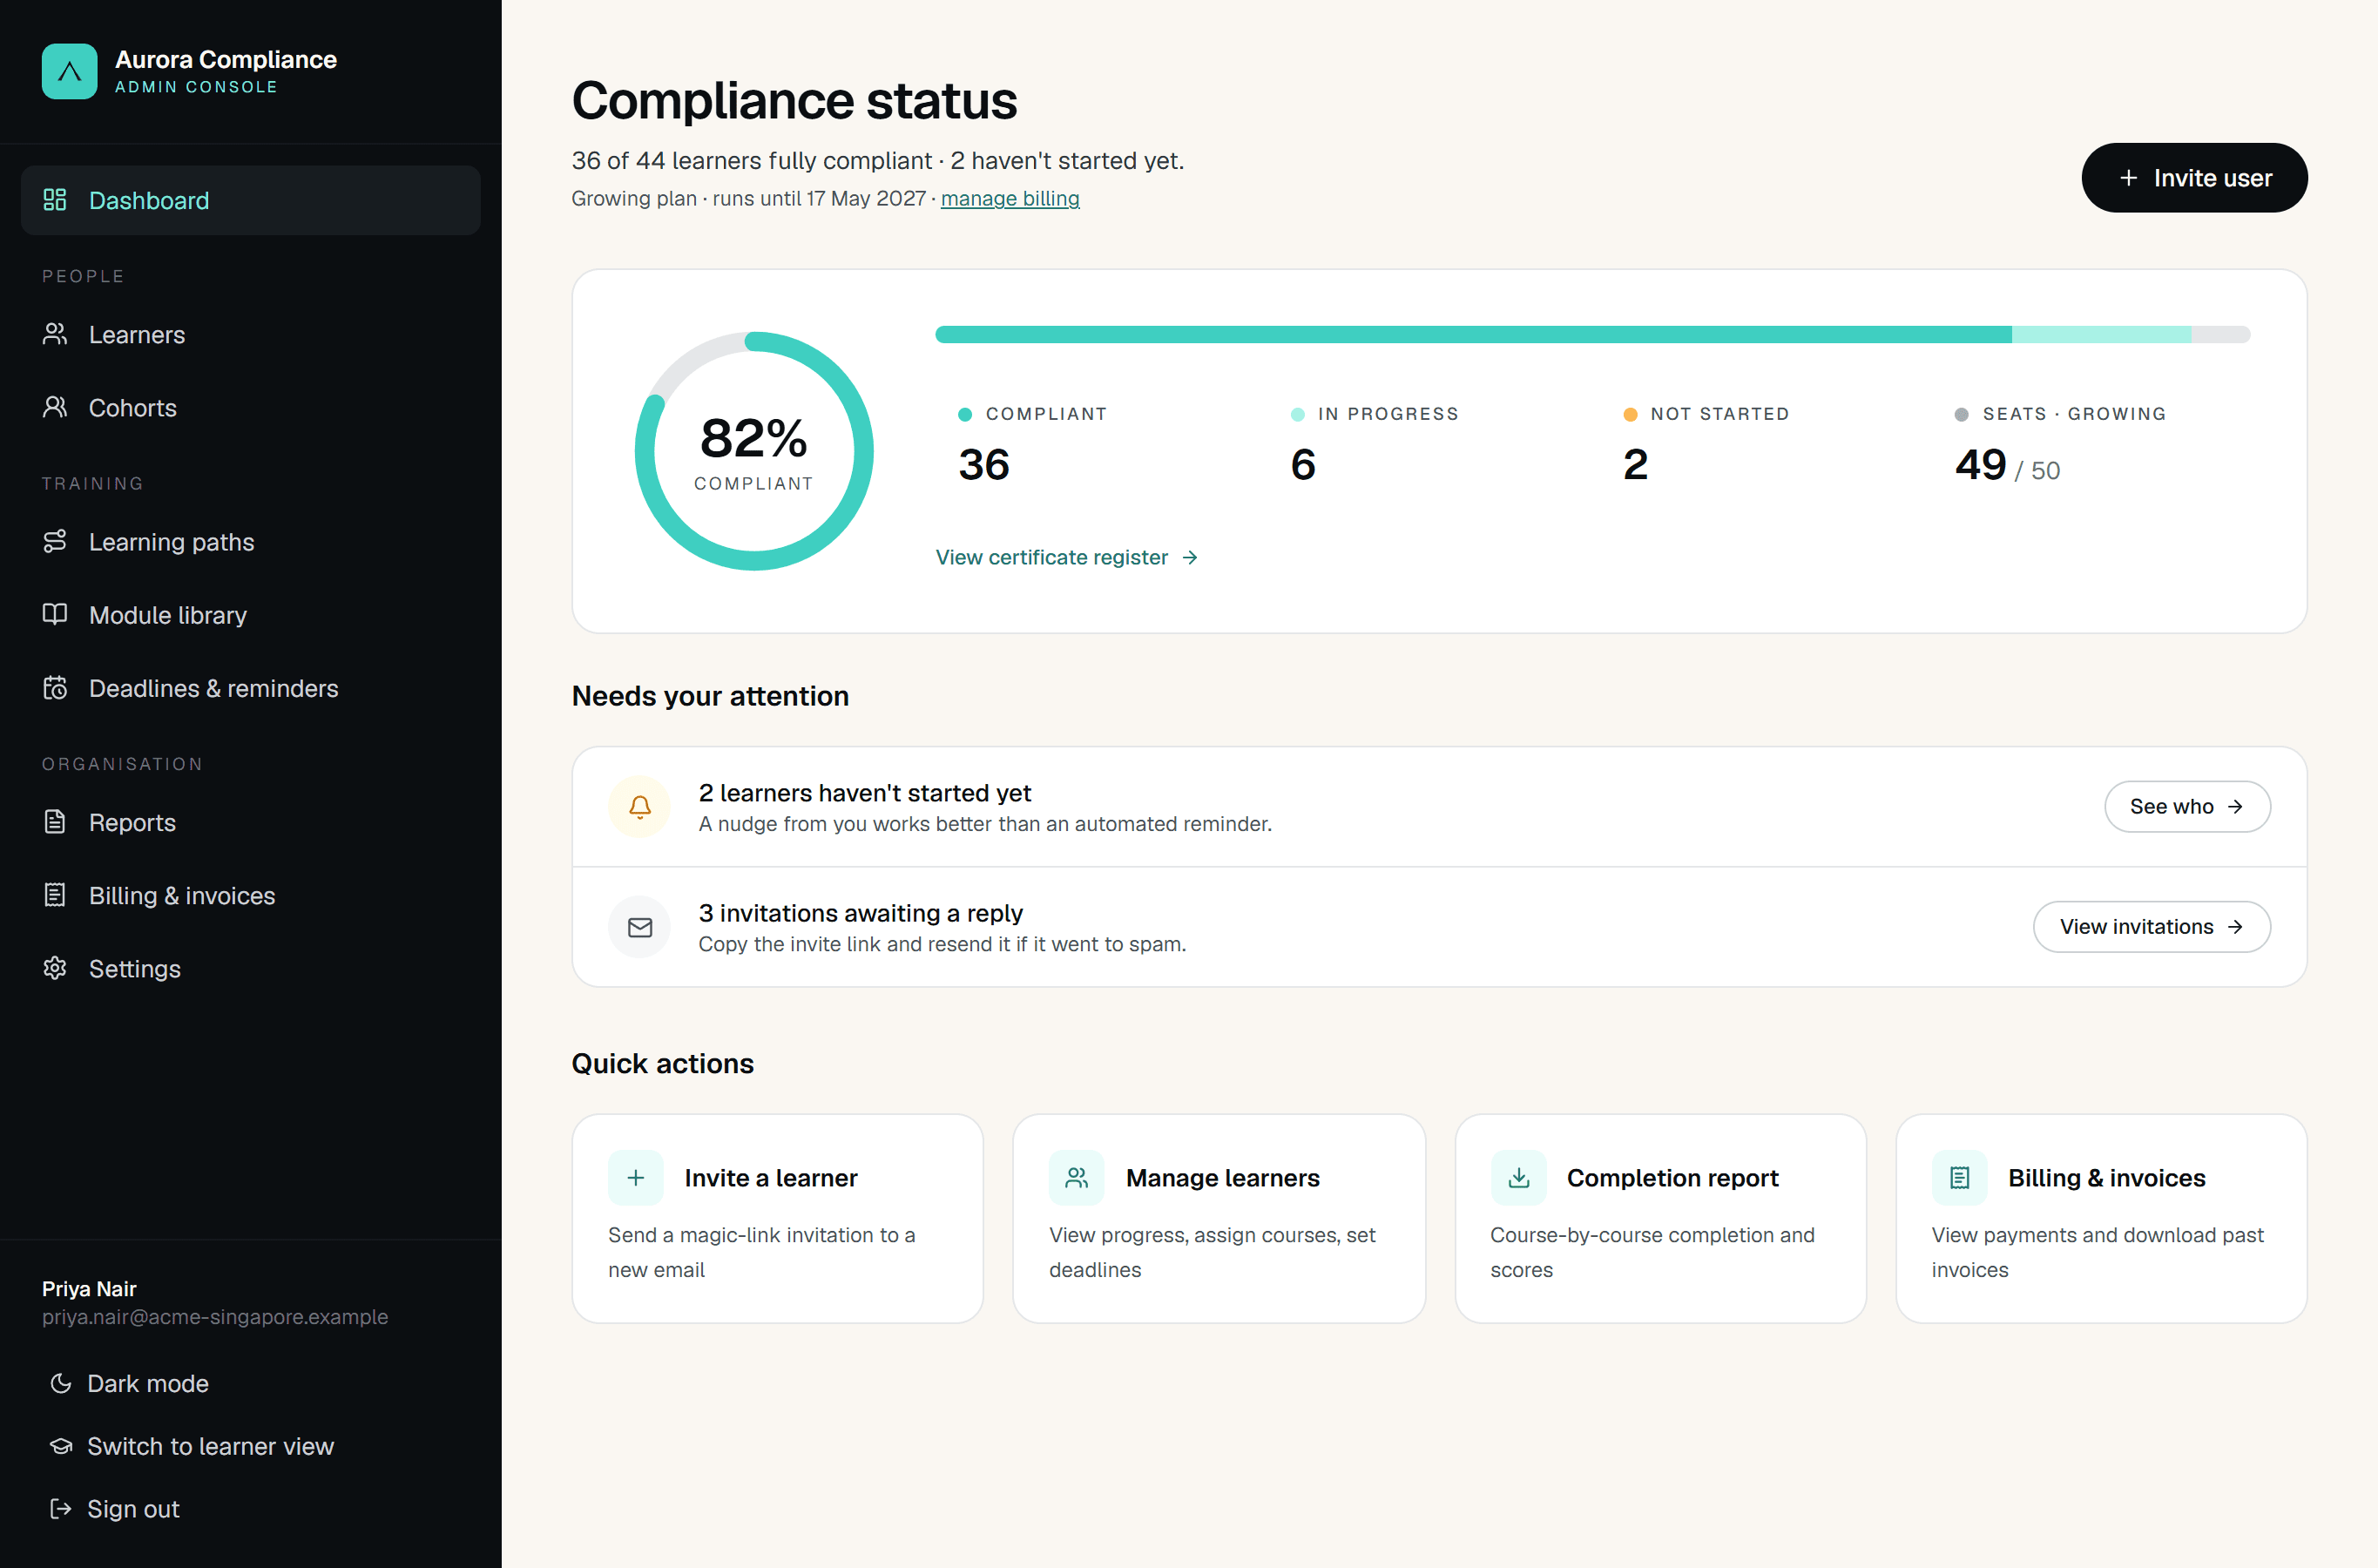Follow the manage billing link
Image resolution: width=2378 pixels, height=1568 pixels.
1010,198
